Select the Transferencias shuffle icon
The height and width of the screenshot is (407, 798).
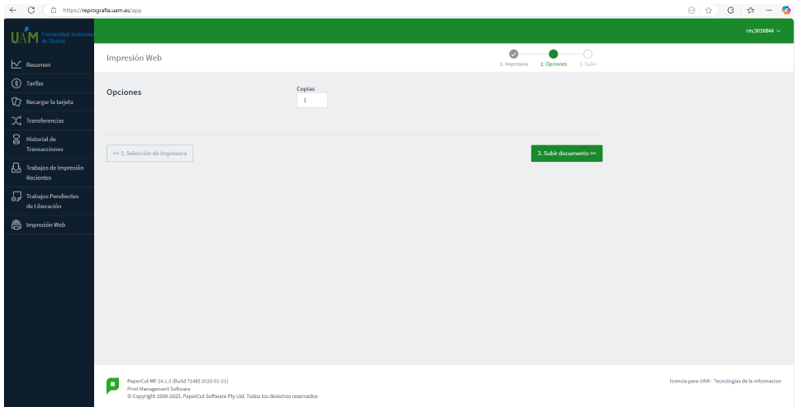click(16, 121)
